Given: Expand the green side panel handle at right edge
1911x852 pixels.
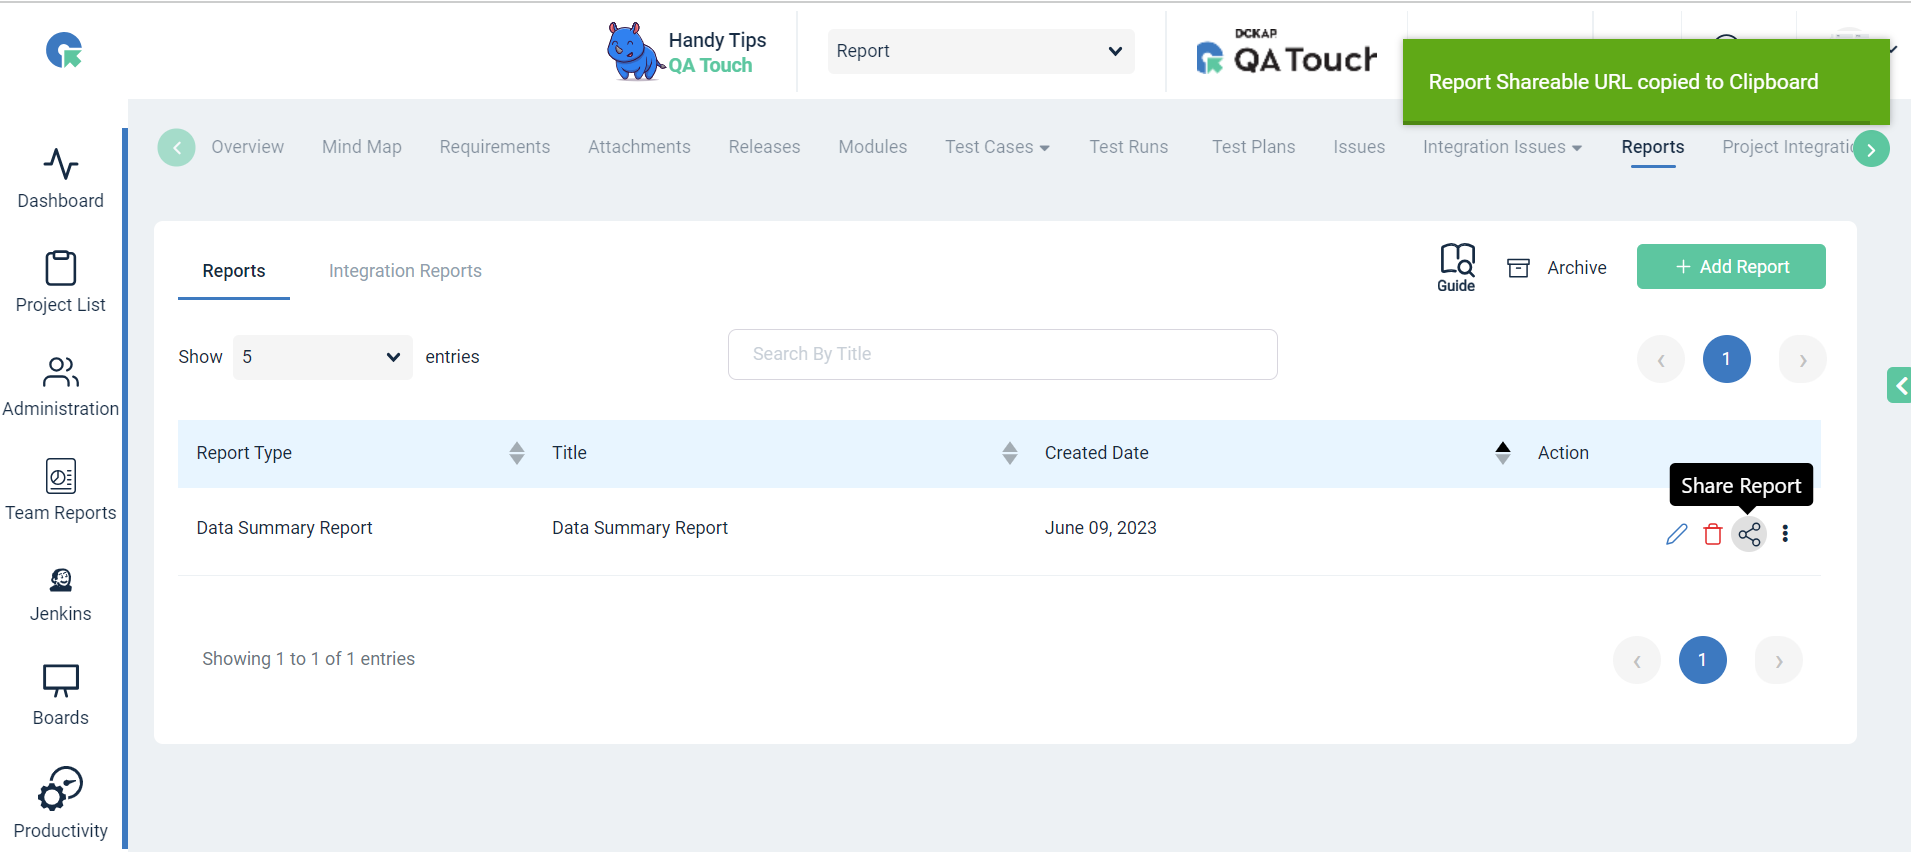Looking at the screenshot, I should pos(1899,385).
